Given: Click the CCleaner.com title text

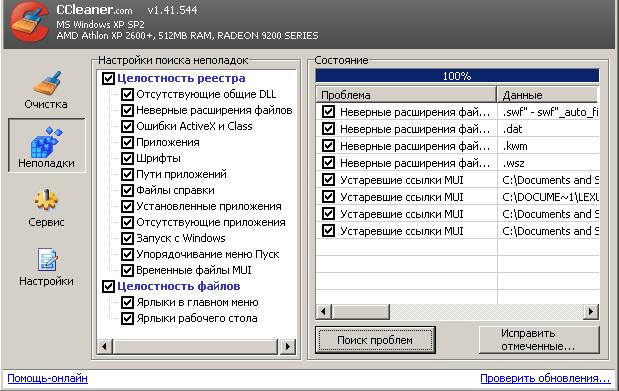Looking at the screenshot, I should click(x=94, y=10).
